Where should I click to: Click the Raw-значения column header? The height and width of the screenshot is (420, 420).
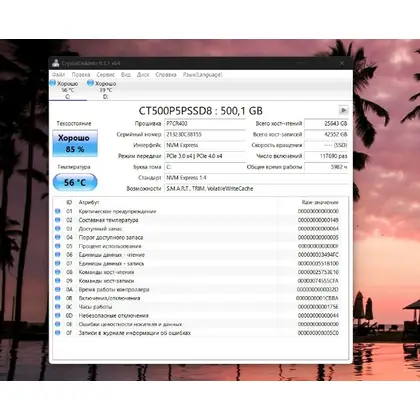(x=320, y=202)
